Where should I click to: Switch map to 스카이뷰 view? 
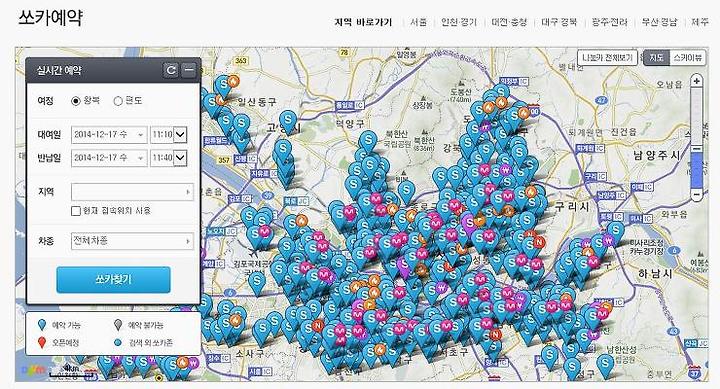coord(687,58)
